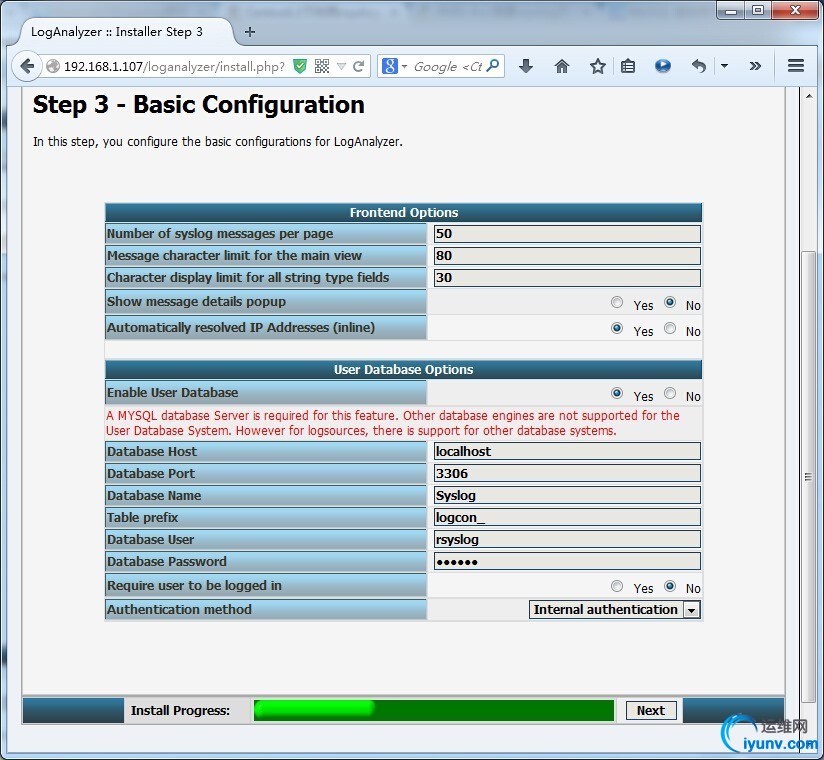Go back using the browser back arrow
The image size is (824, 760).
(27, 66)
